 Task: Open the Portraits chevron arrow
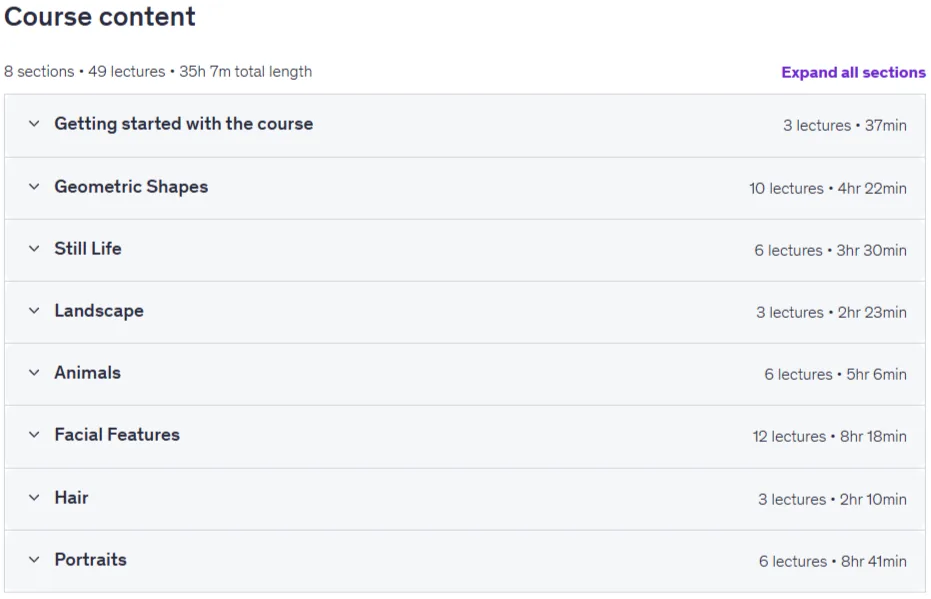pos(34,560)
